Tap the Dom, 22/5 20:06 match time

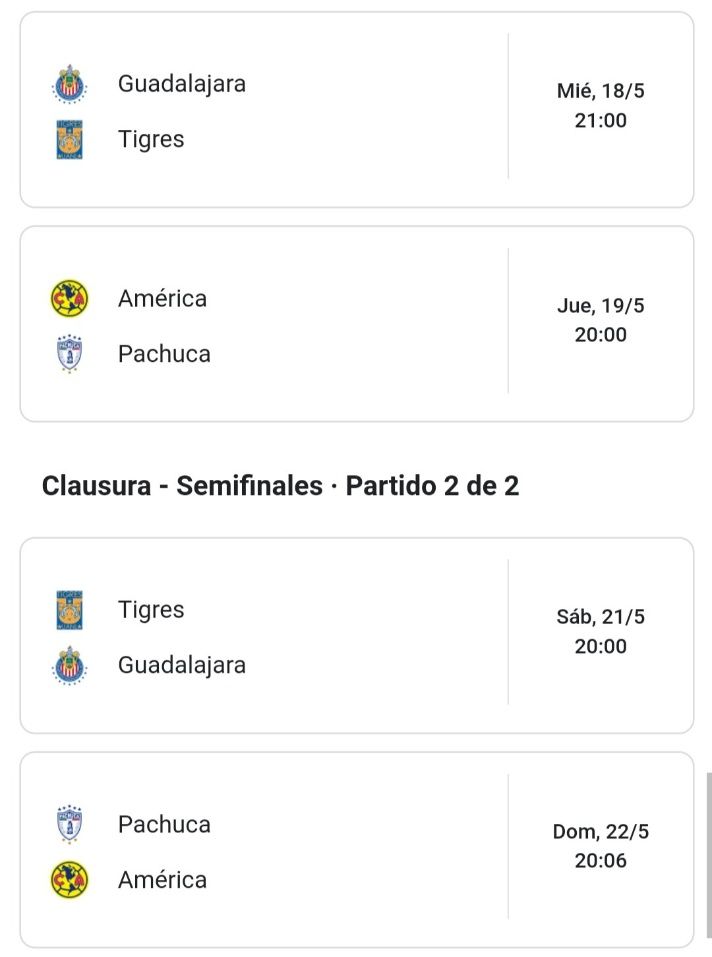(600, 846)
